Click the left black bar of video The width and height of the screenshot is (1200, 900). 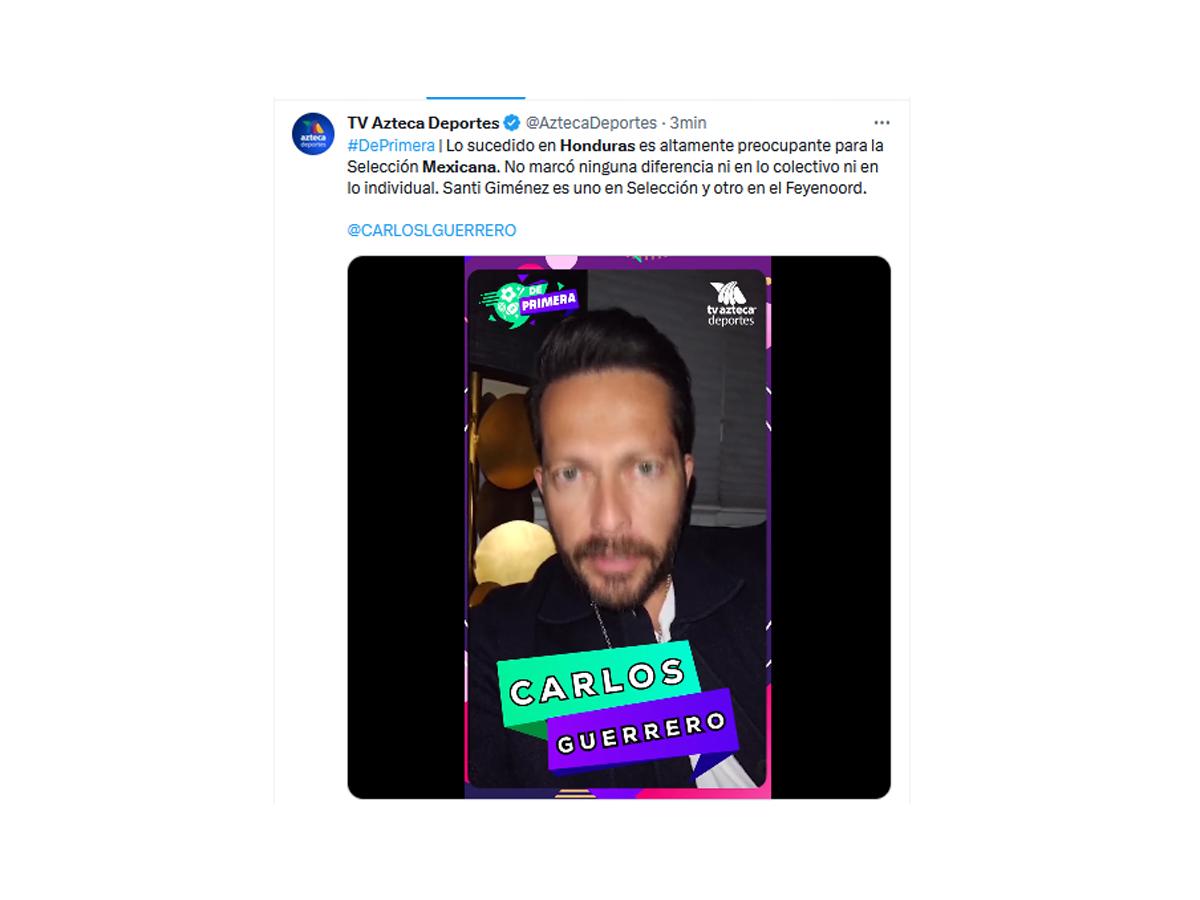[406, 527]
